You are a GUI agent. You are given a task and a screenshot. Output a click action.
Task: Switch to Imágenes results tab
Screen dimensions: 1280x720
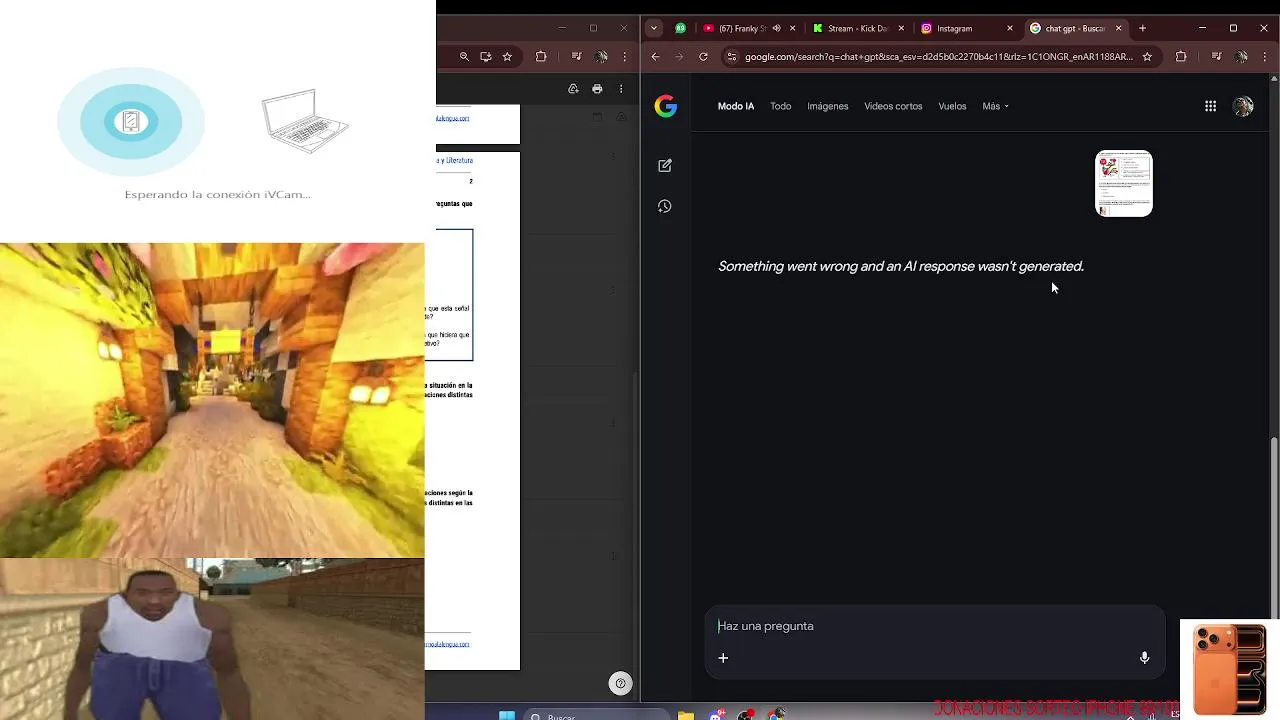pyautogui.click(x=827, y=106)
